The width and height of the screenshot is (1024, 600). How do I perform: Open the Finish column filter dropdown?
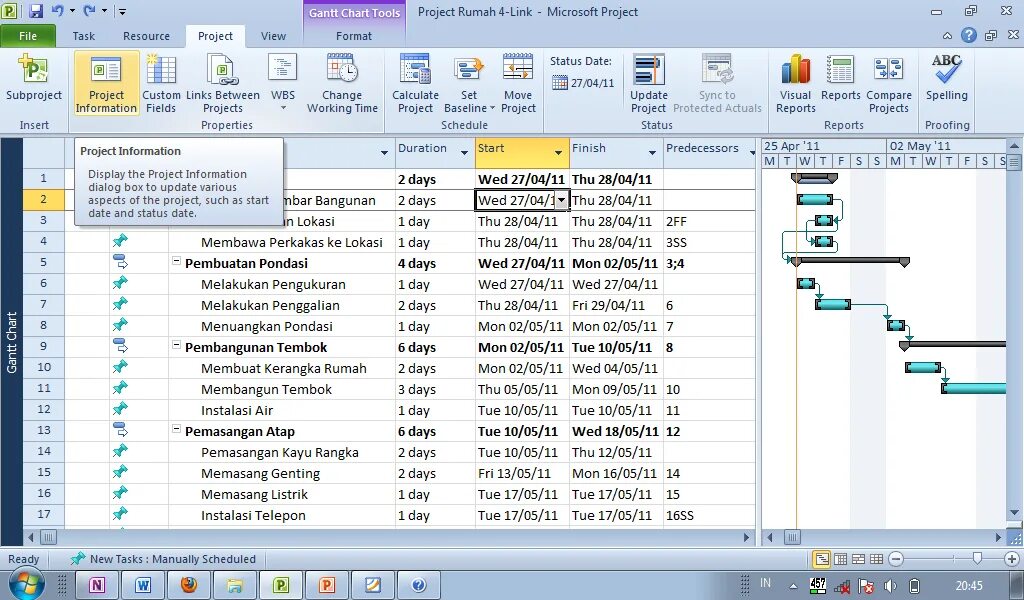[x=652, y=153]
